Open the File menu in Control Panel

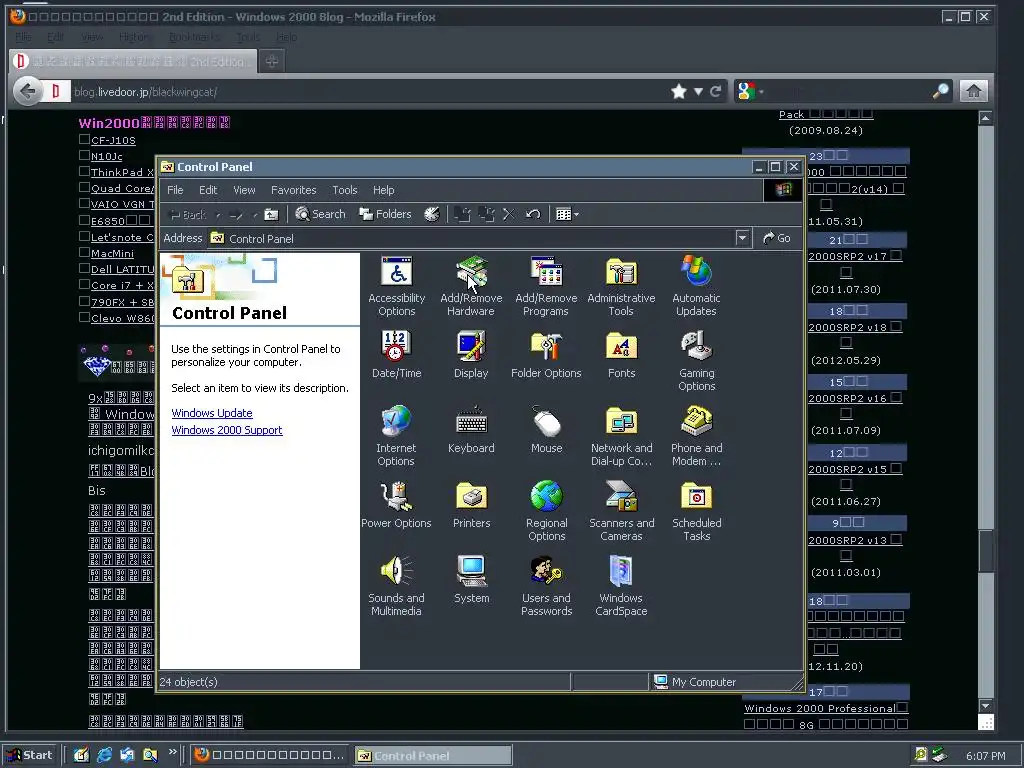tap(175, 190)
